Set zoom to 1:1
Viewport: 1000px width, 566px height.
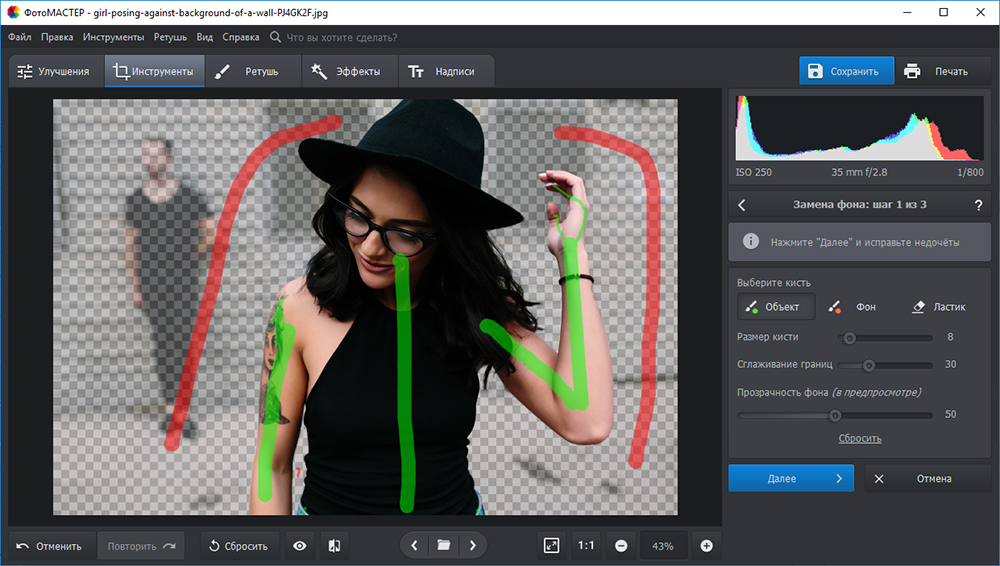pyautogui.click(x=586, y=546)
